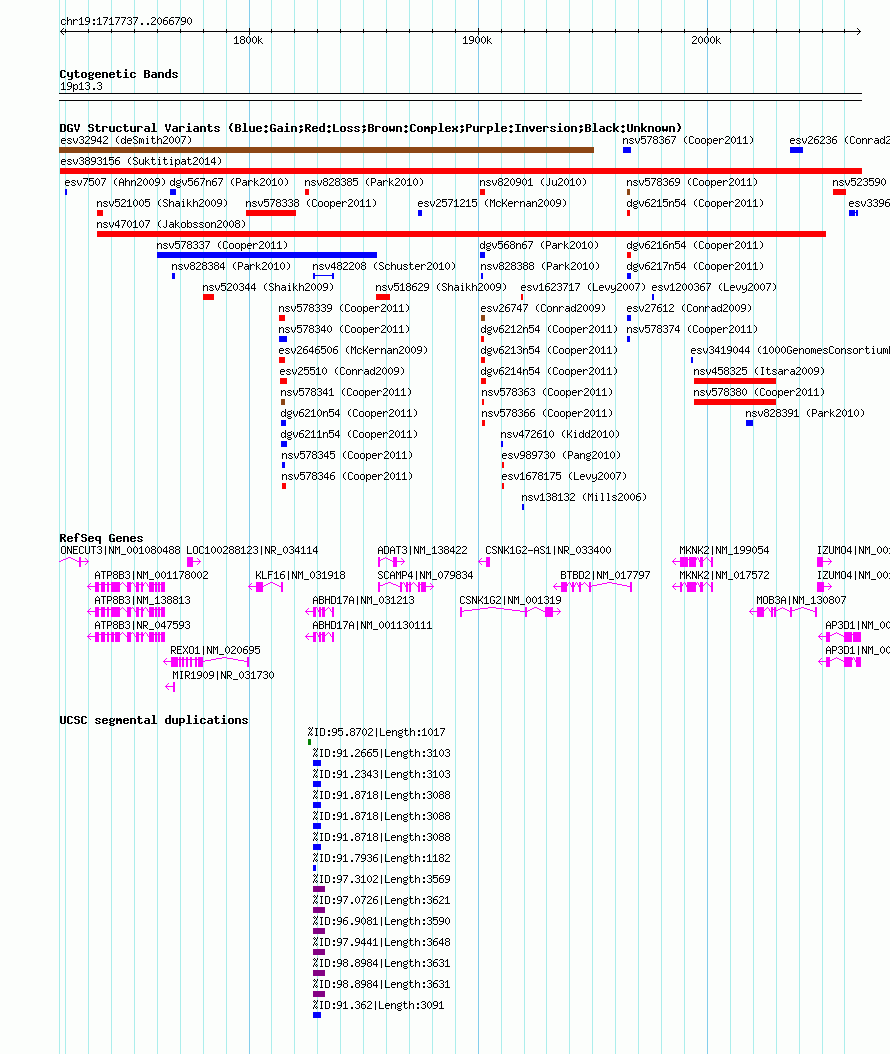Open ADAT3|NM_138422 gene label
Viewport: 890px width, 1054px height.
point(422,550)
